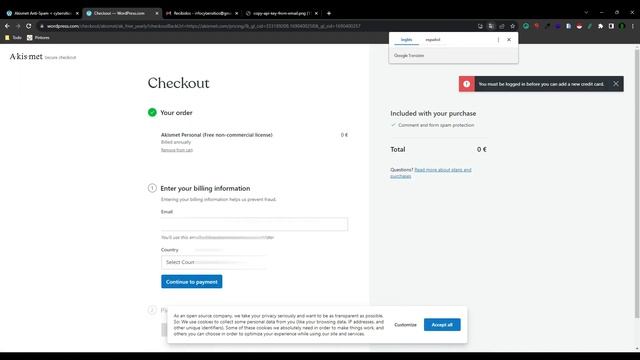Select the English tab in the translate popup
This screenshot has width=640, height=360.
pyautogui.click(x=407, y=40)
